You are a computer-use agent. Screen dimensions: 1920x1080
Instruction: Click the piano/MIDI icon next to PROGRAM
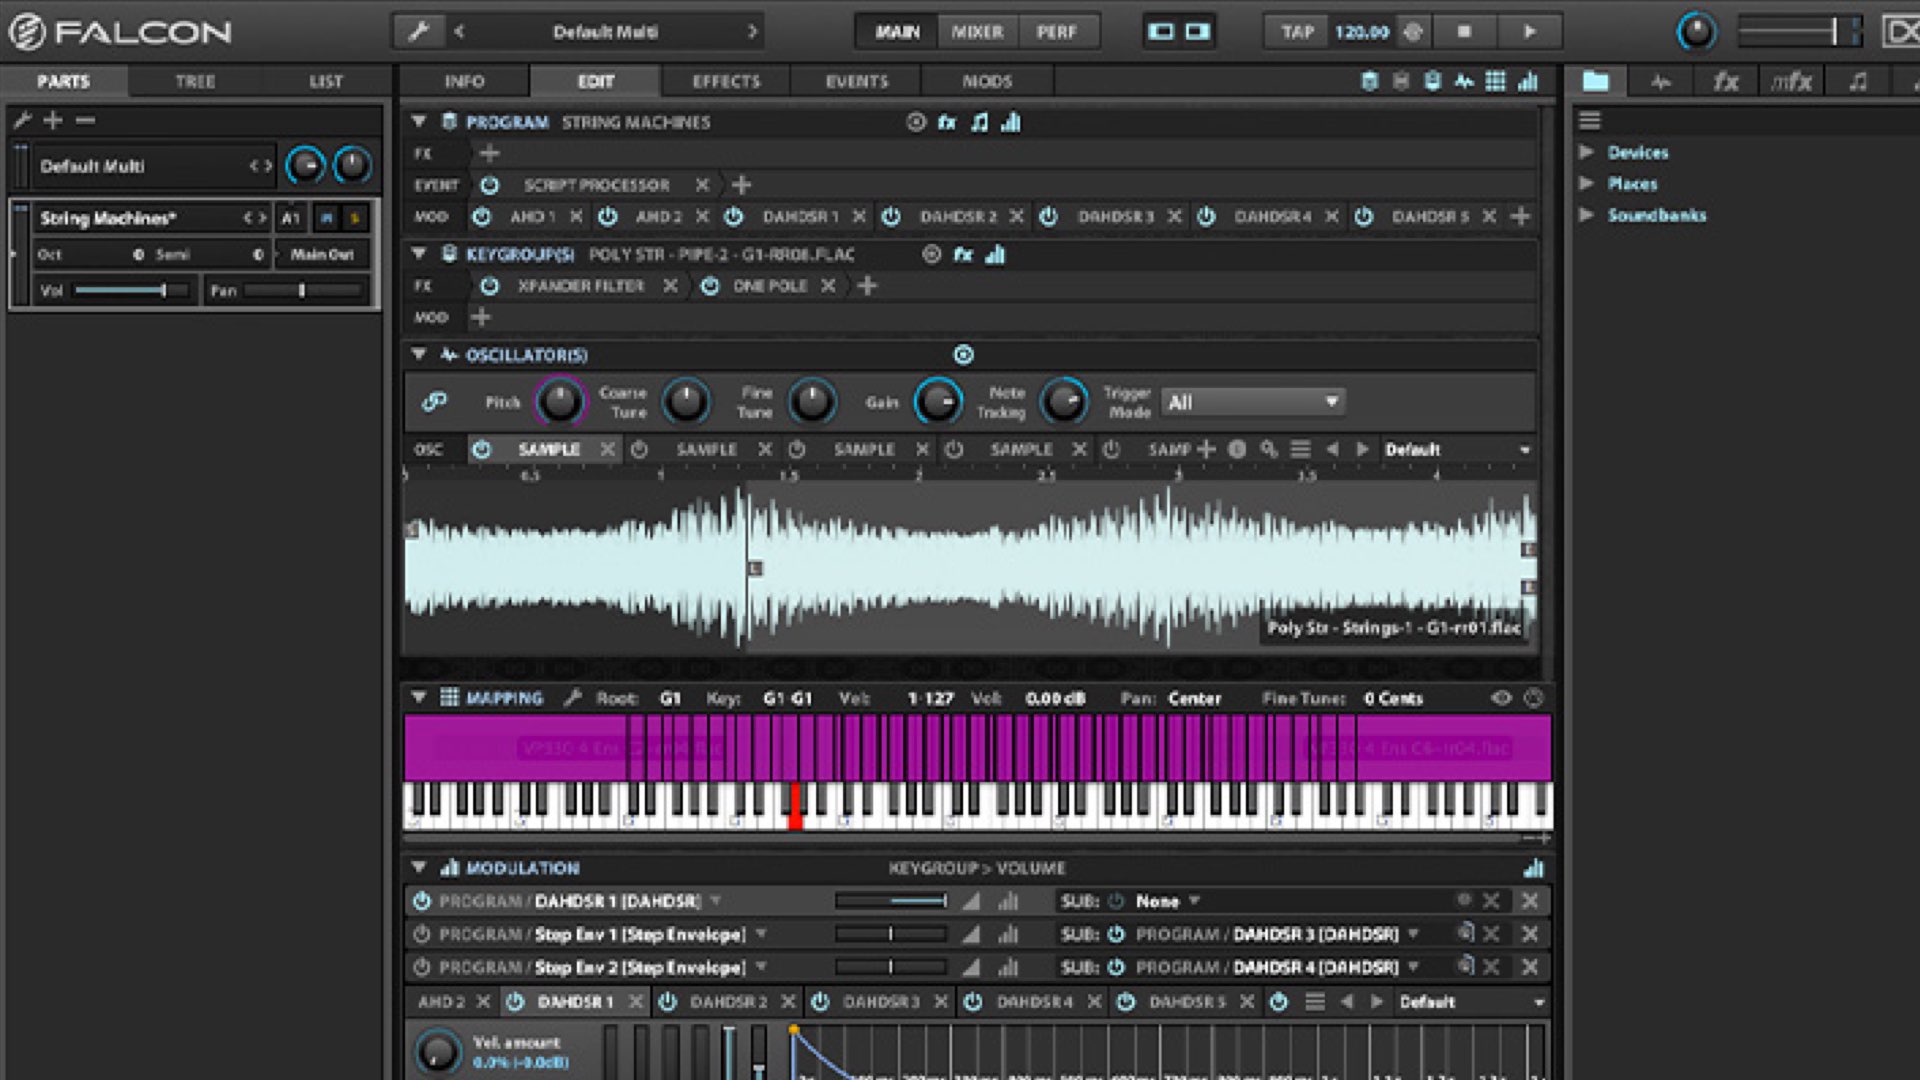(x=980, y=123)
